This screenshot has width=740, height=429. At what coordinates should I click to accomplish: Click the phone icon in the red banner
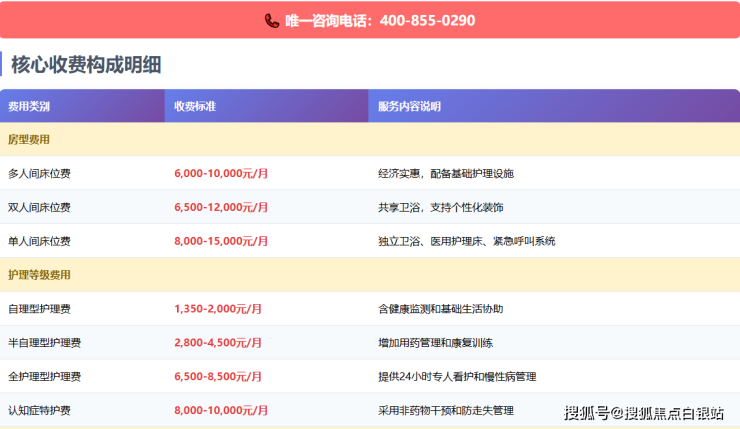coord(272,20)
